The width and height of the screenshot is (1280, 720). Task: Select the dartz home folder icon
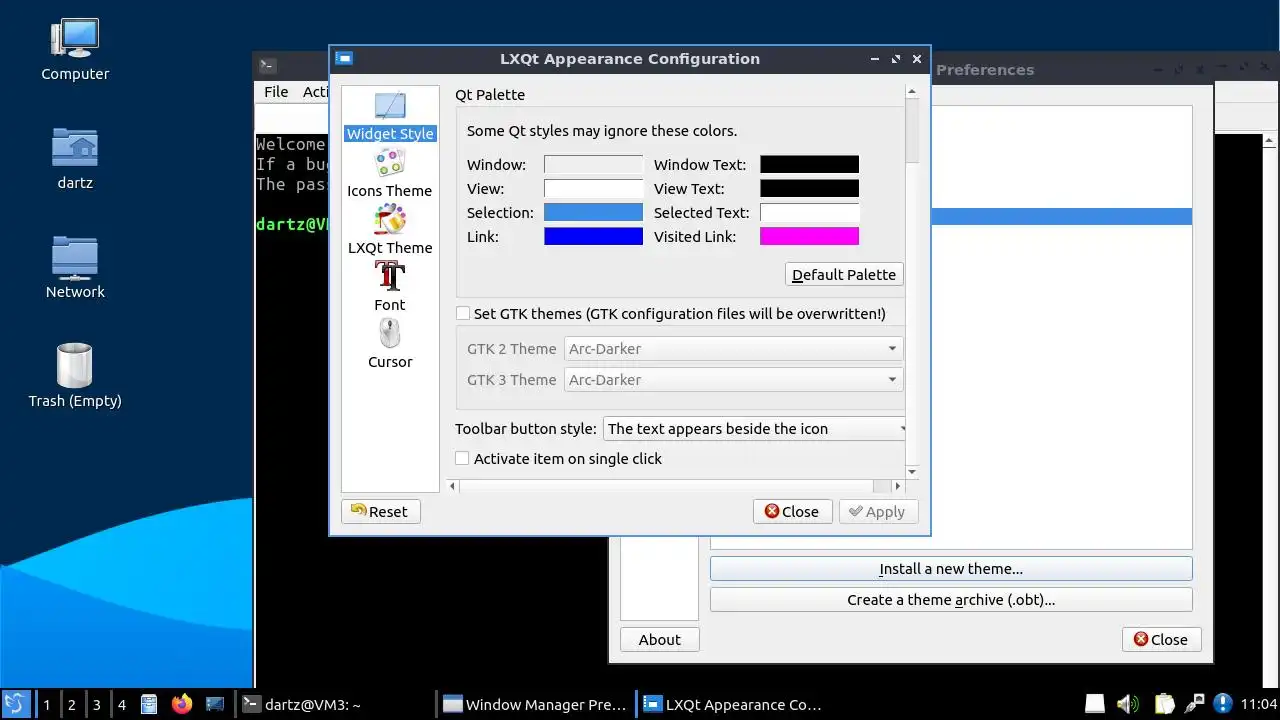(x=75, y=159)
